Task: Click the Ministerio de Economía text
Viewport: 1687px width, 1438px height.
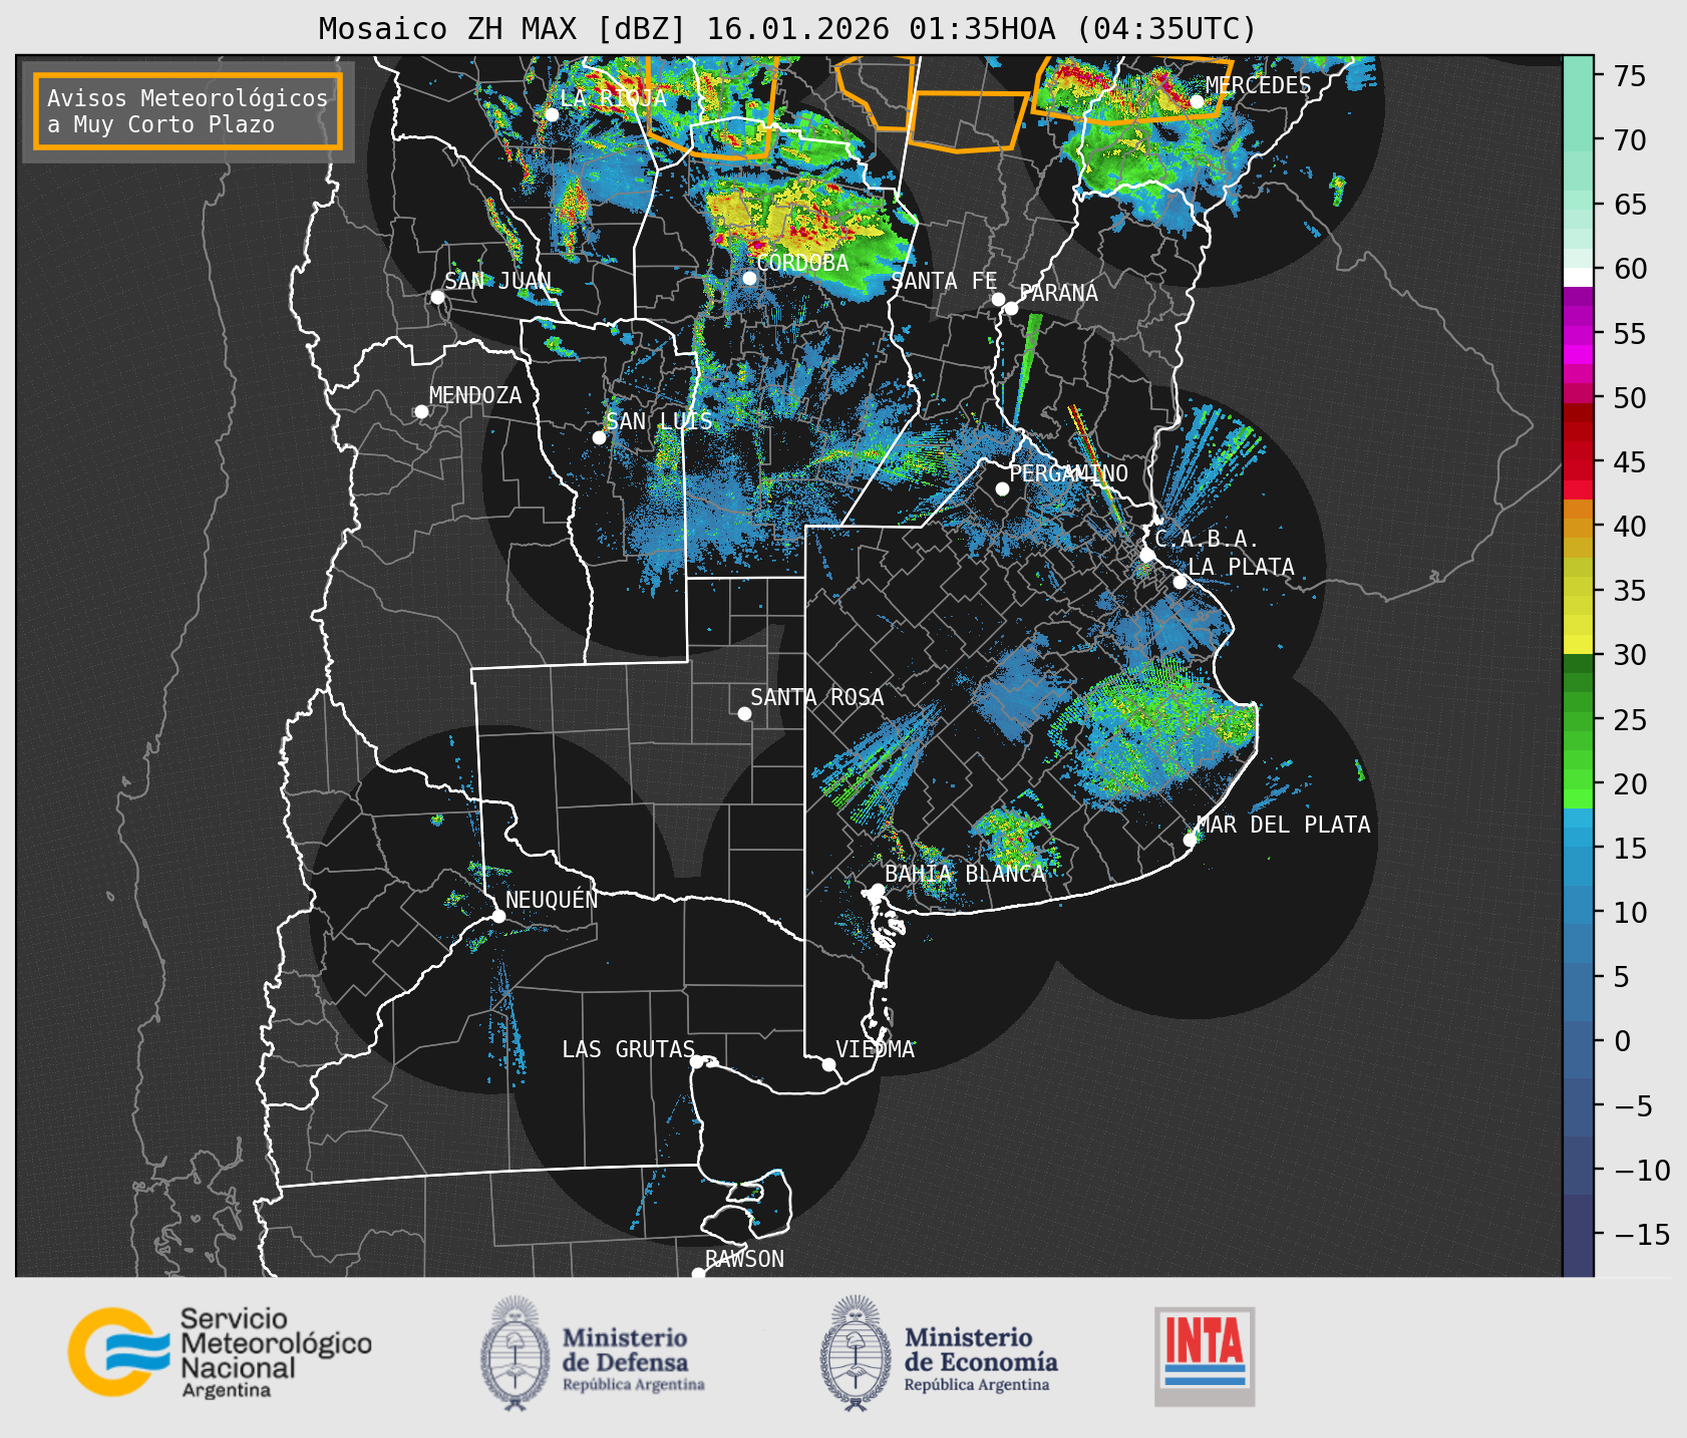Action: pyautogui.click(x=981, y=1349)
